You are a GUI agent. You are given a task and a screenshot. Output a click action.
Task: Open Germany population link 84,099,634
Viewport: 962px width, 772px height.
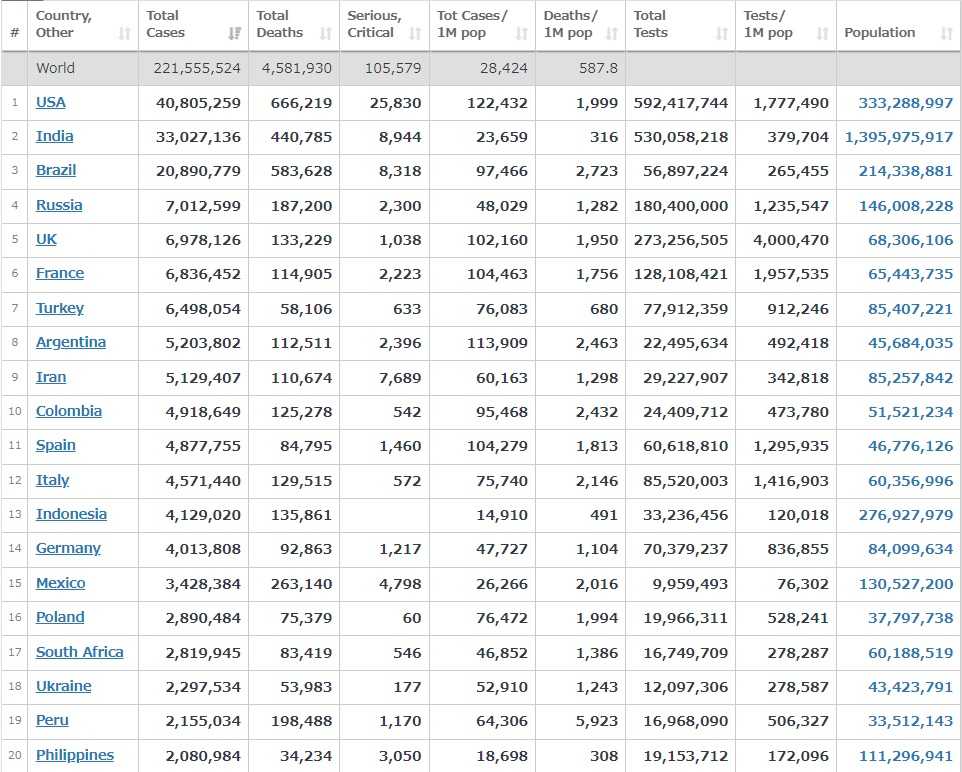(x=910, y=549)
